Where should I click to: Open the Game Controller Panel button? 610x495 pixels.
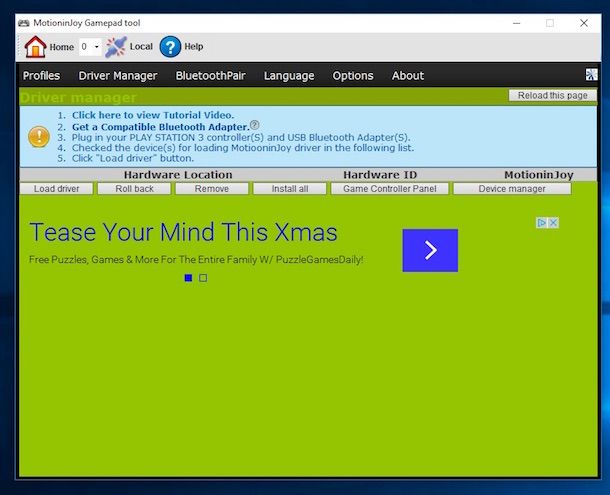click(x=389, y=189)
